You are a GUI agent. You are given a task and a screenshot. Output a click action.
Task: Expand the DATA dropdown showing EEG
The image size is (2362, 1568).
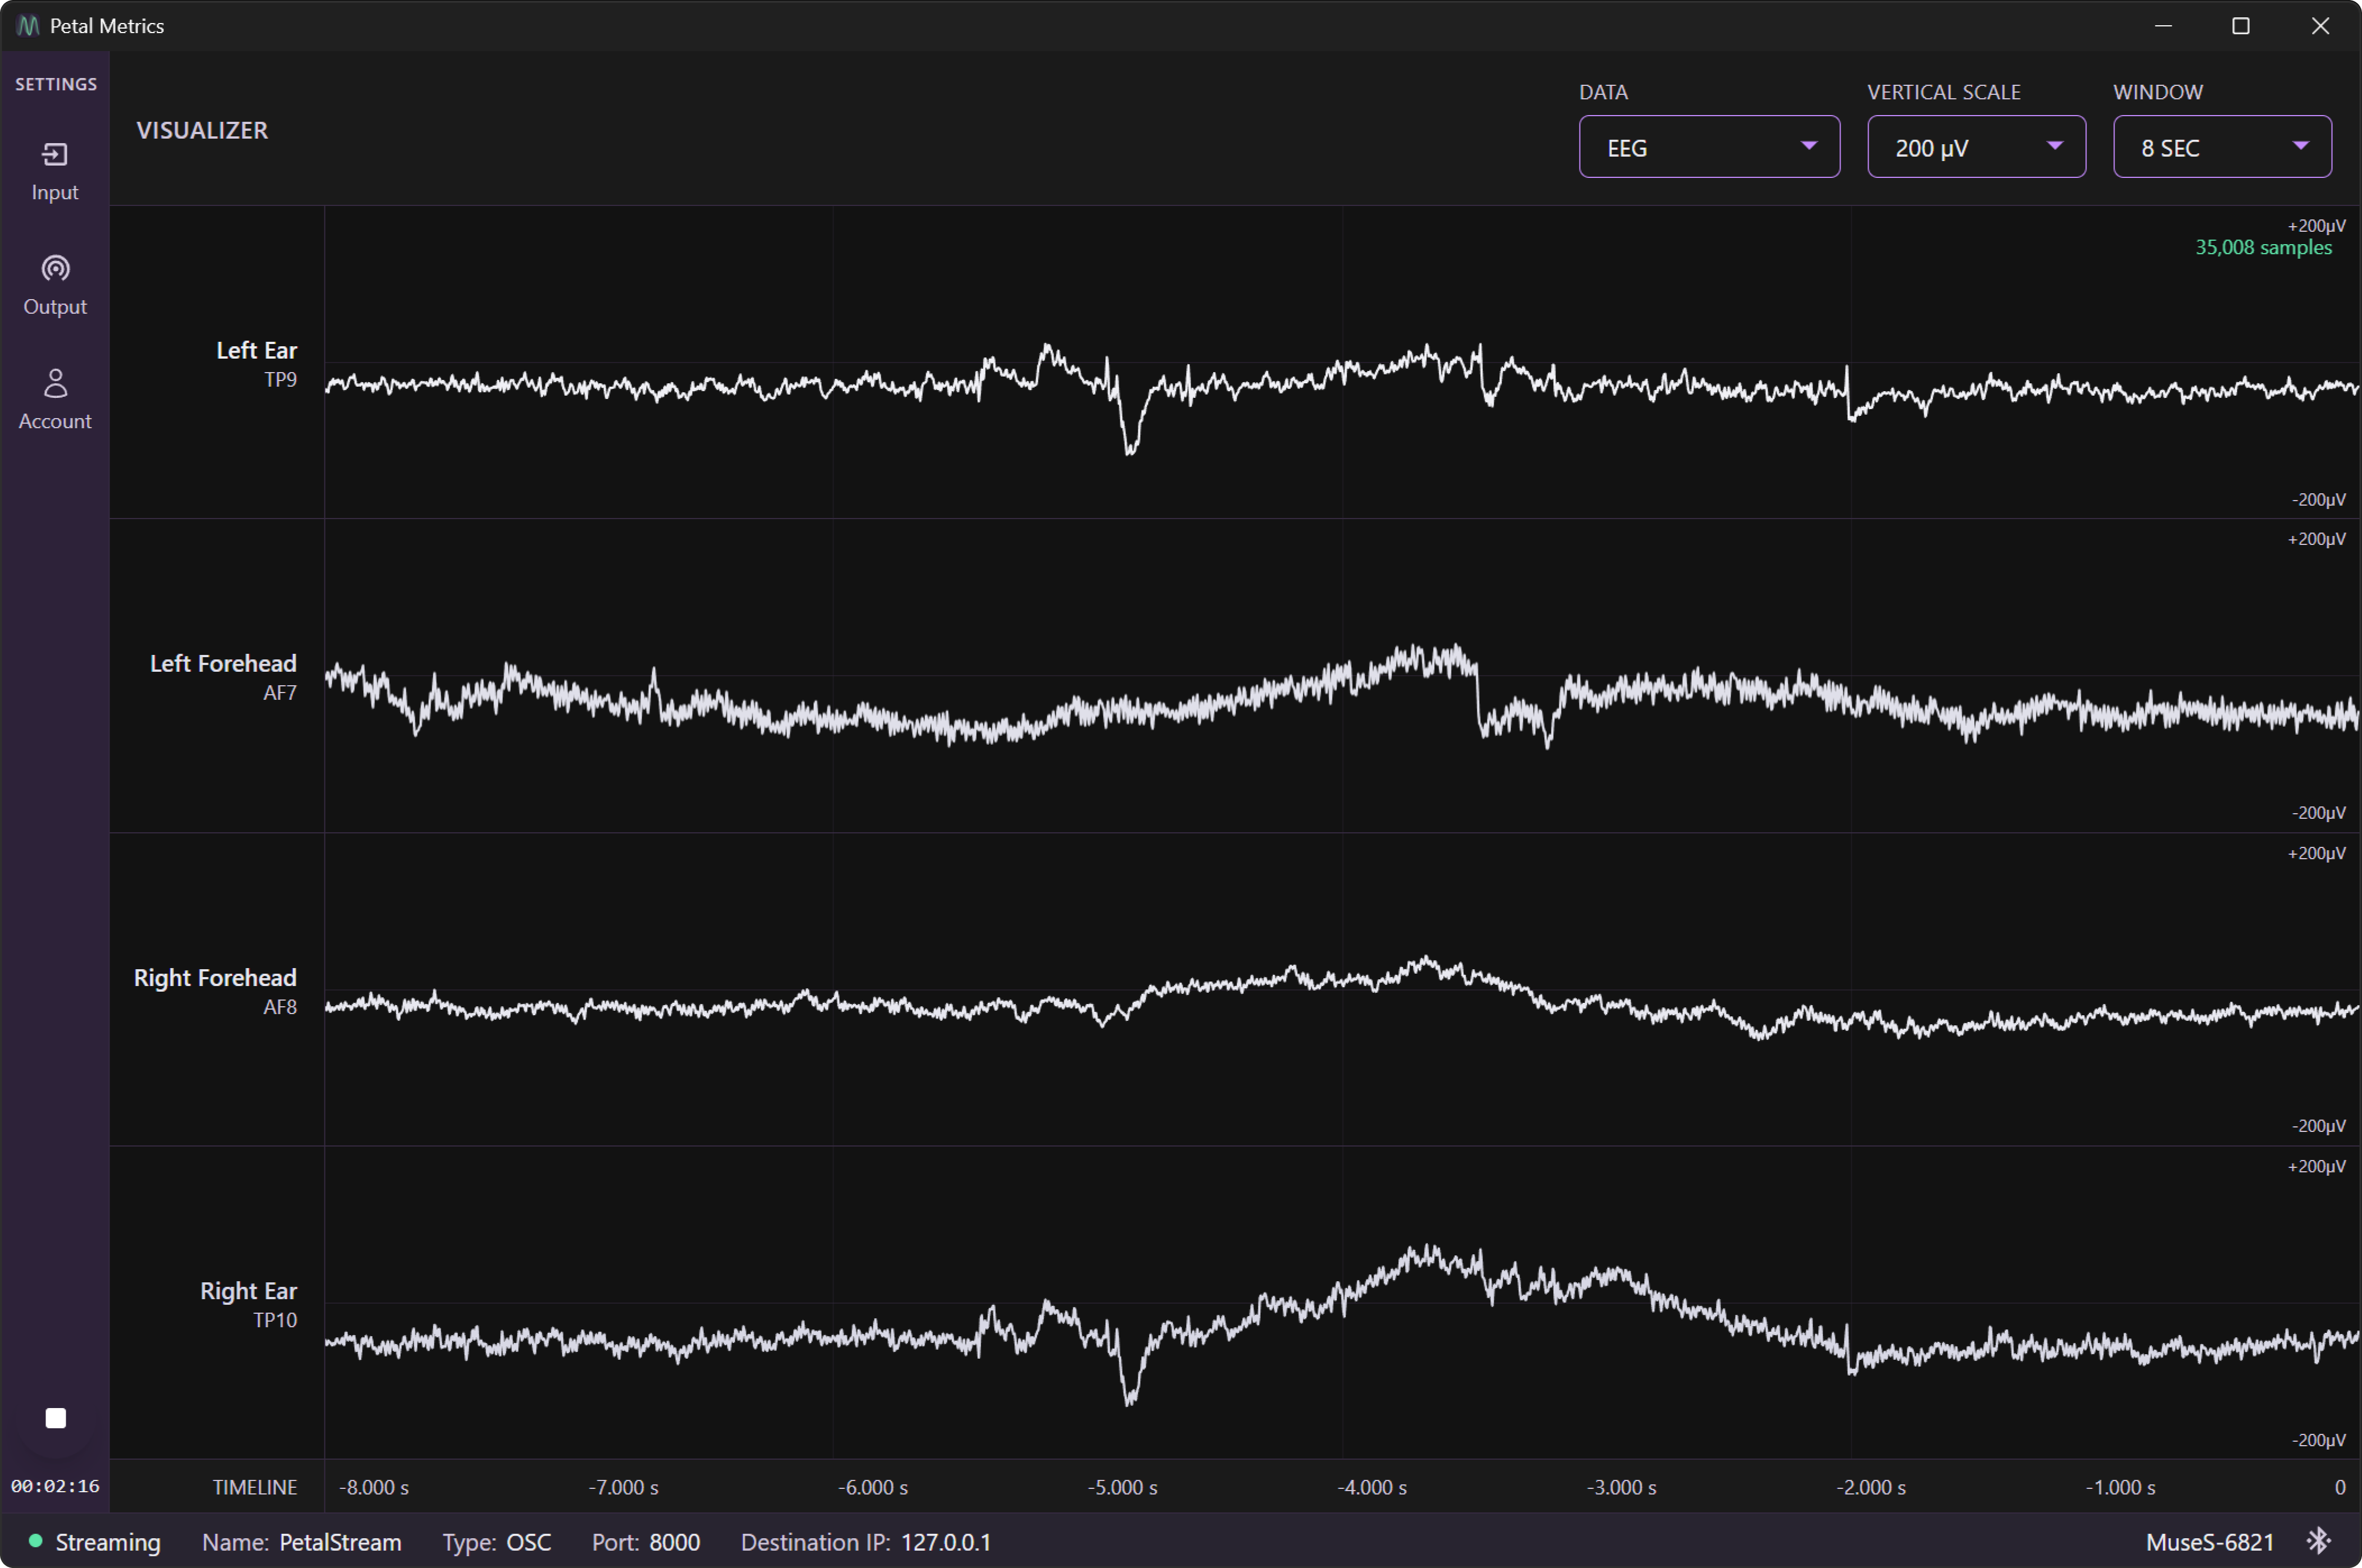[1708, 147]
